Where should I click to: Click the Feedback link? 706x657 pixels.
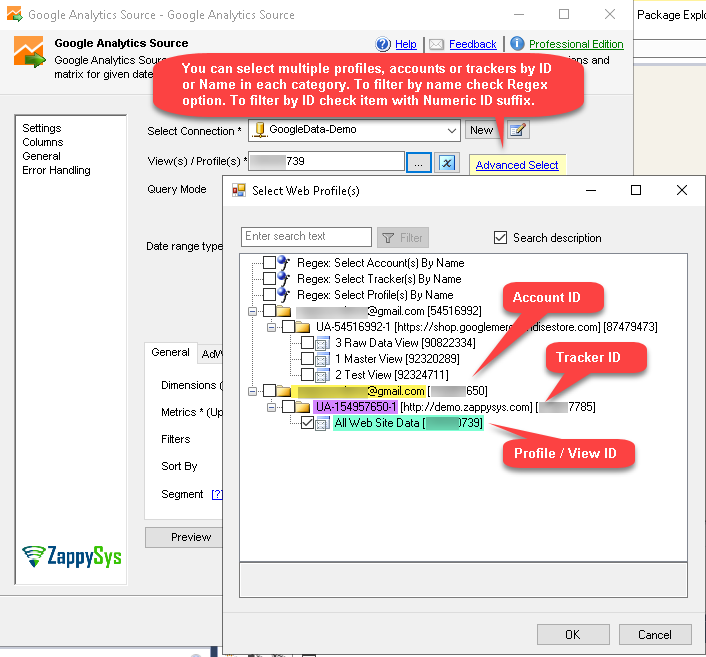point(473,44)
